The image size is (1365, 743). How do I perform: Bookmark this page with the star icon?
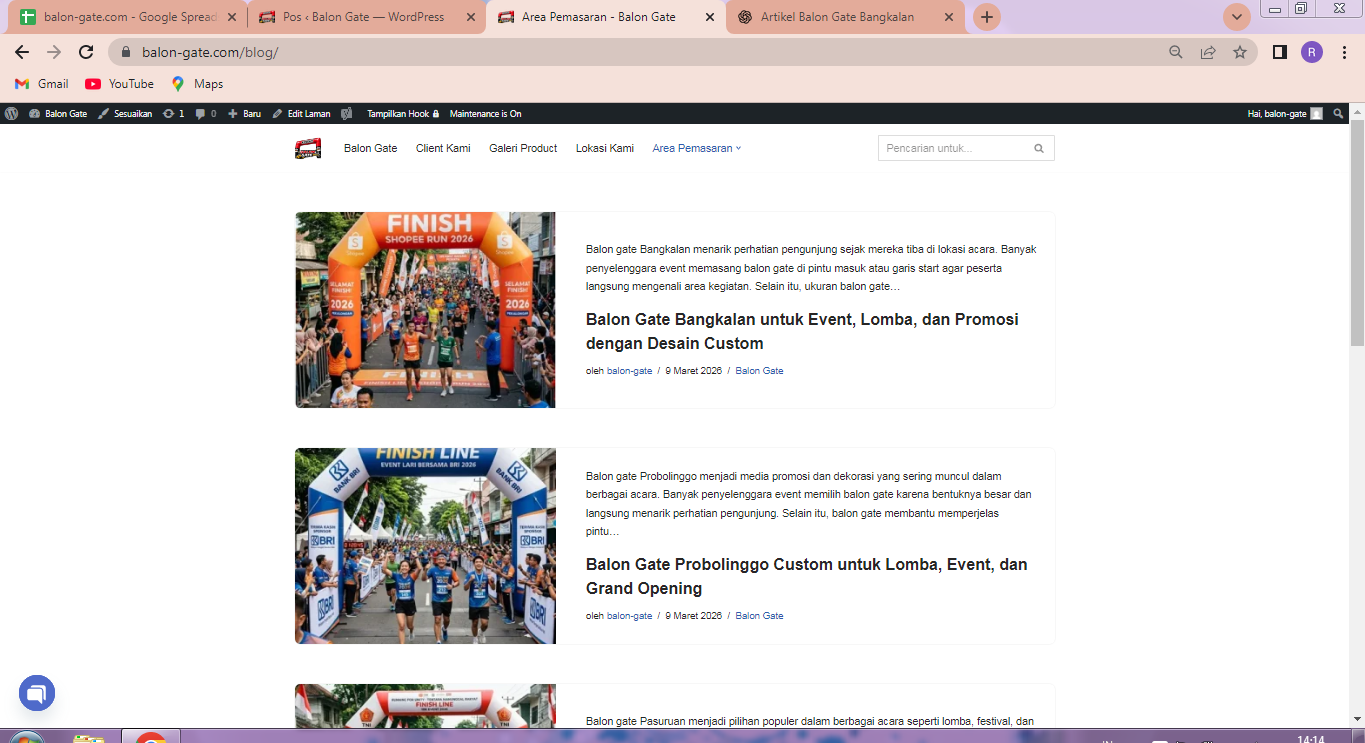tap(1240, 52)
